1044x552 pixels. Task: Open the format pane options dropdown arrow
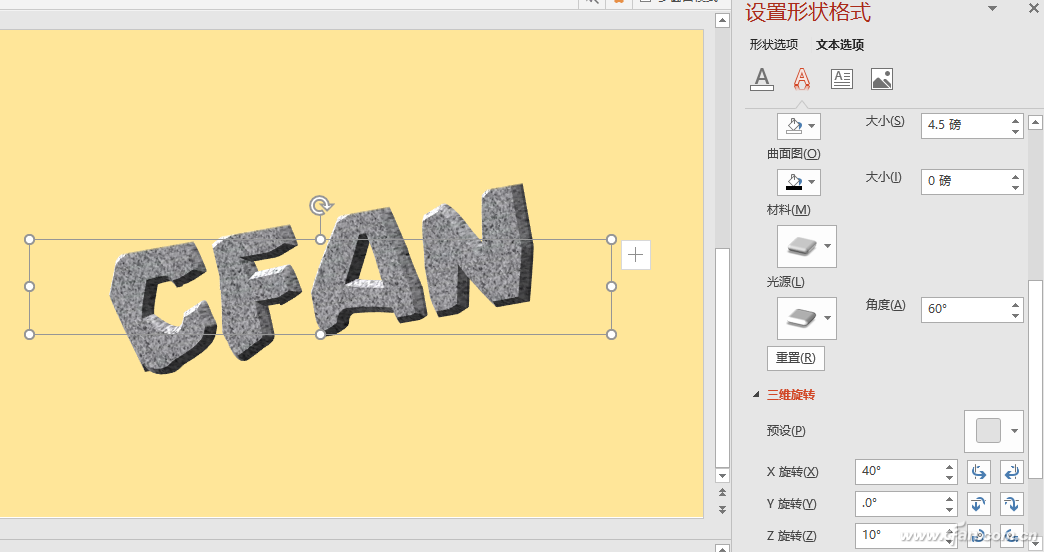(x=992, y=9)
